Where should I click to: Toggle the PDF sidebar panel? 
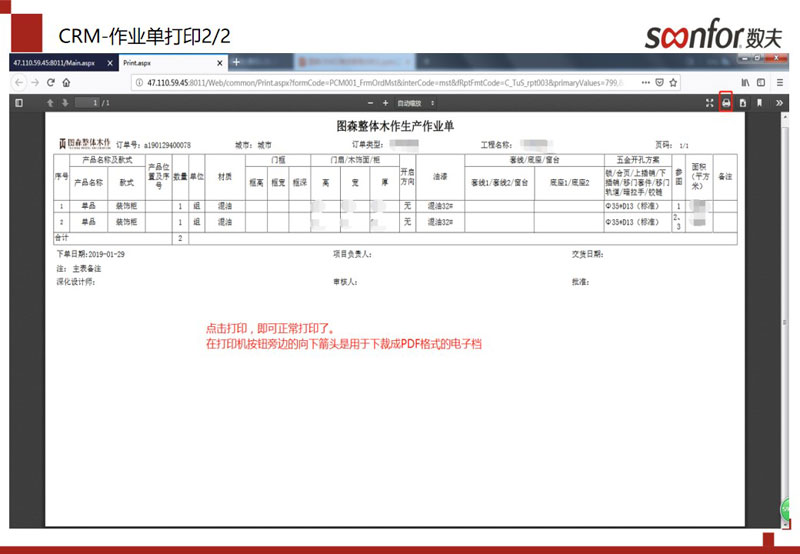coord(19,103)
